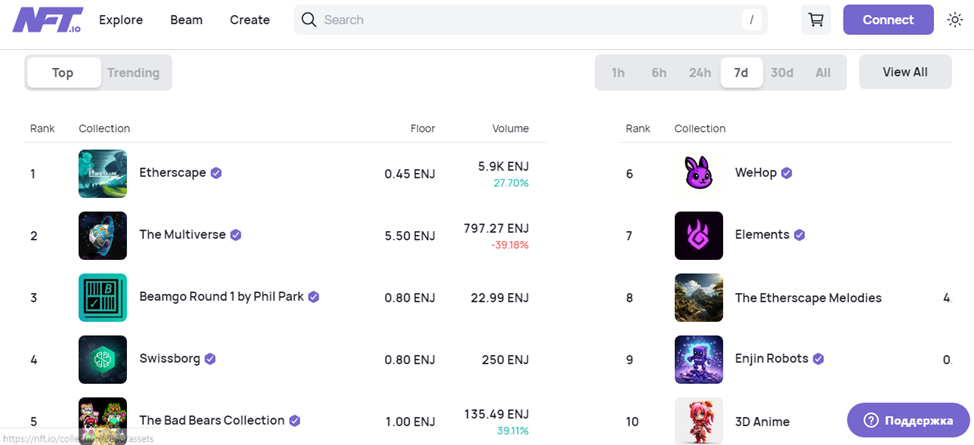Switch to the Trending tab

[133, 73]
